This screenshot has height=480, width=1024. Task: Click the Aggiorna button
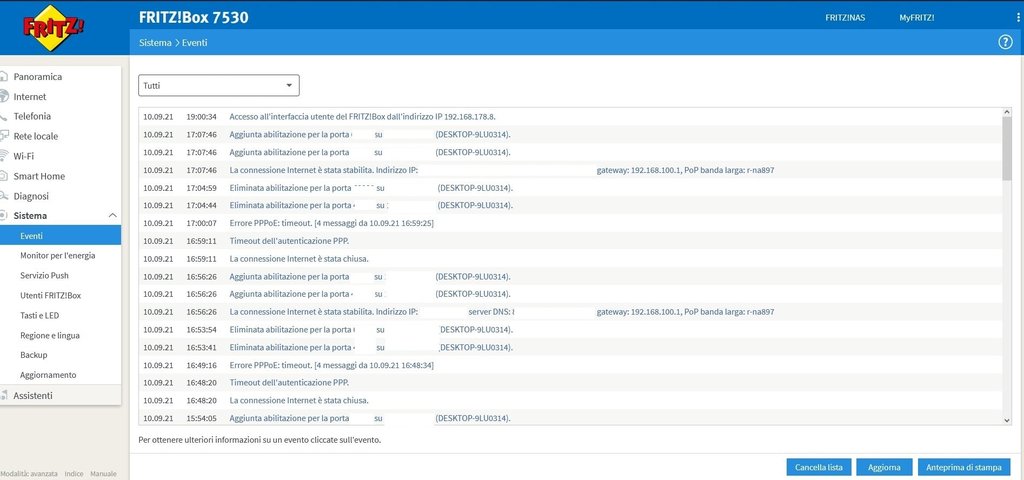(x=883, y=467)
